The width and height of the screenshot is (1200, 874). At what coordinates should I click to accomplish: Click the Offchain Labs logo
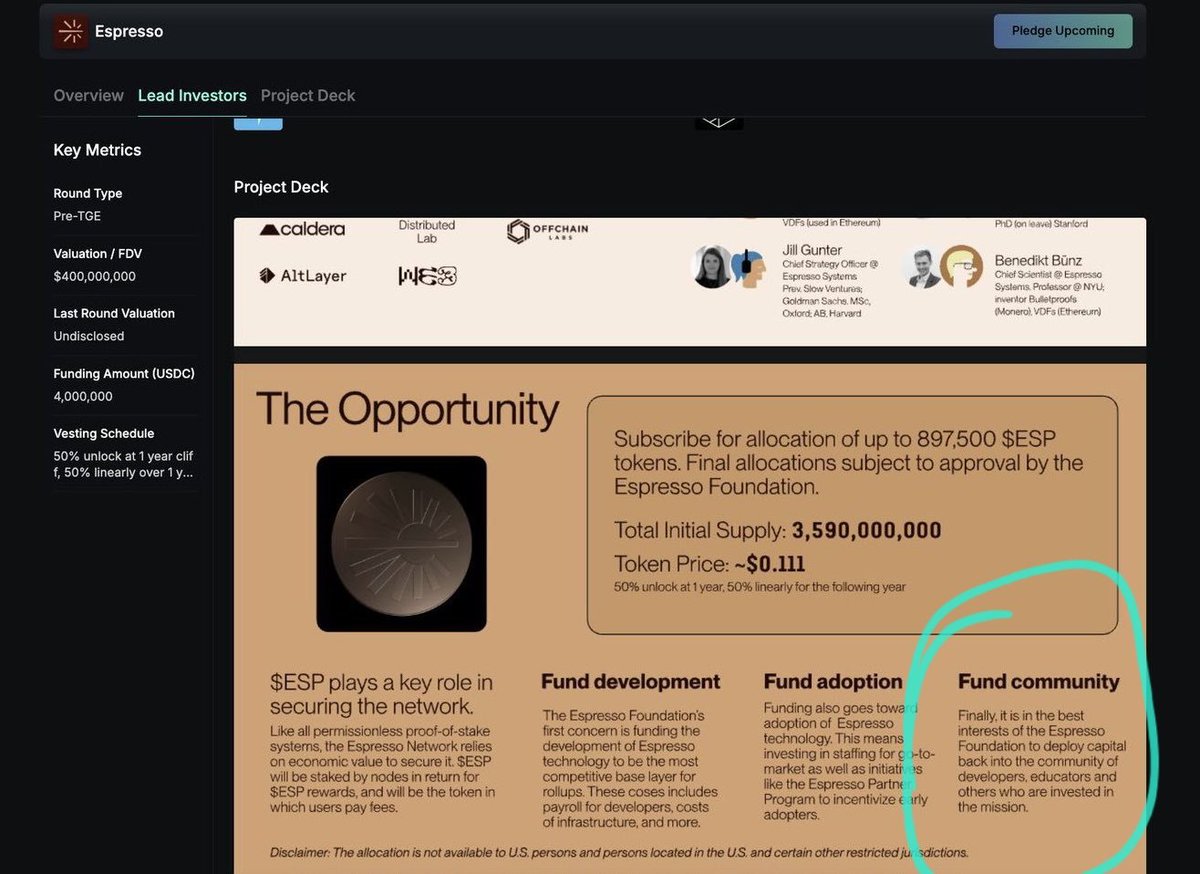[x=547, y=232]
